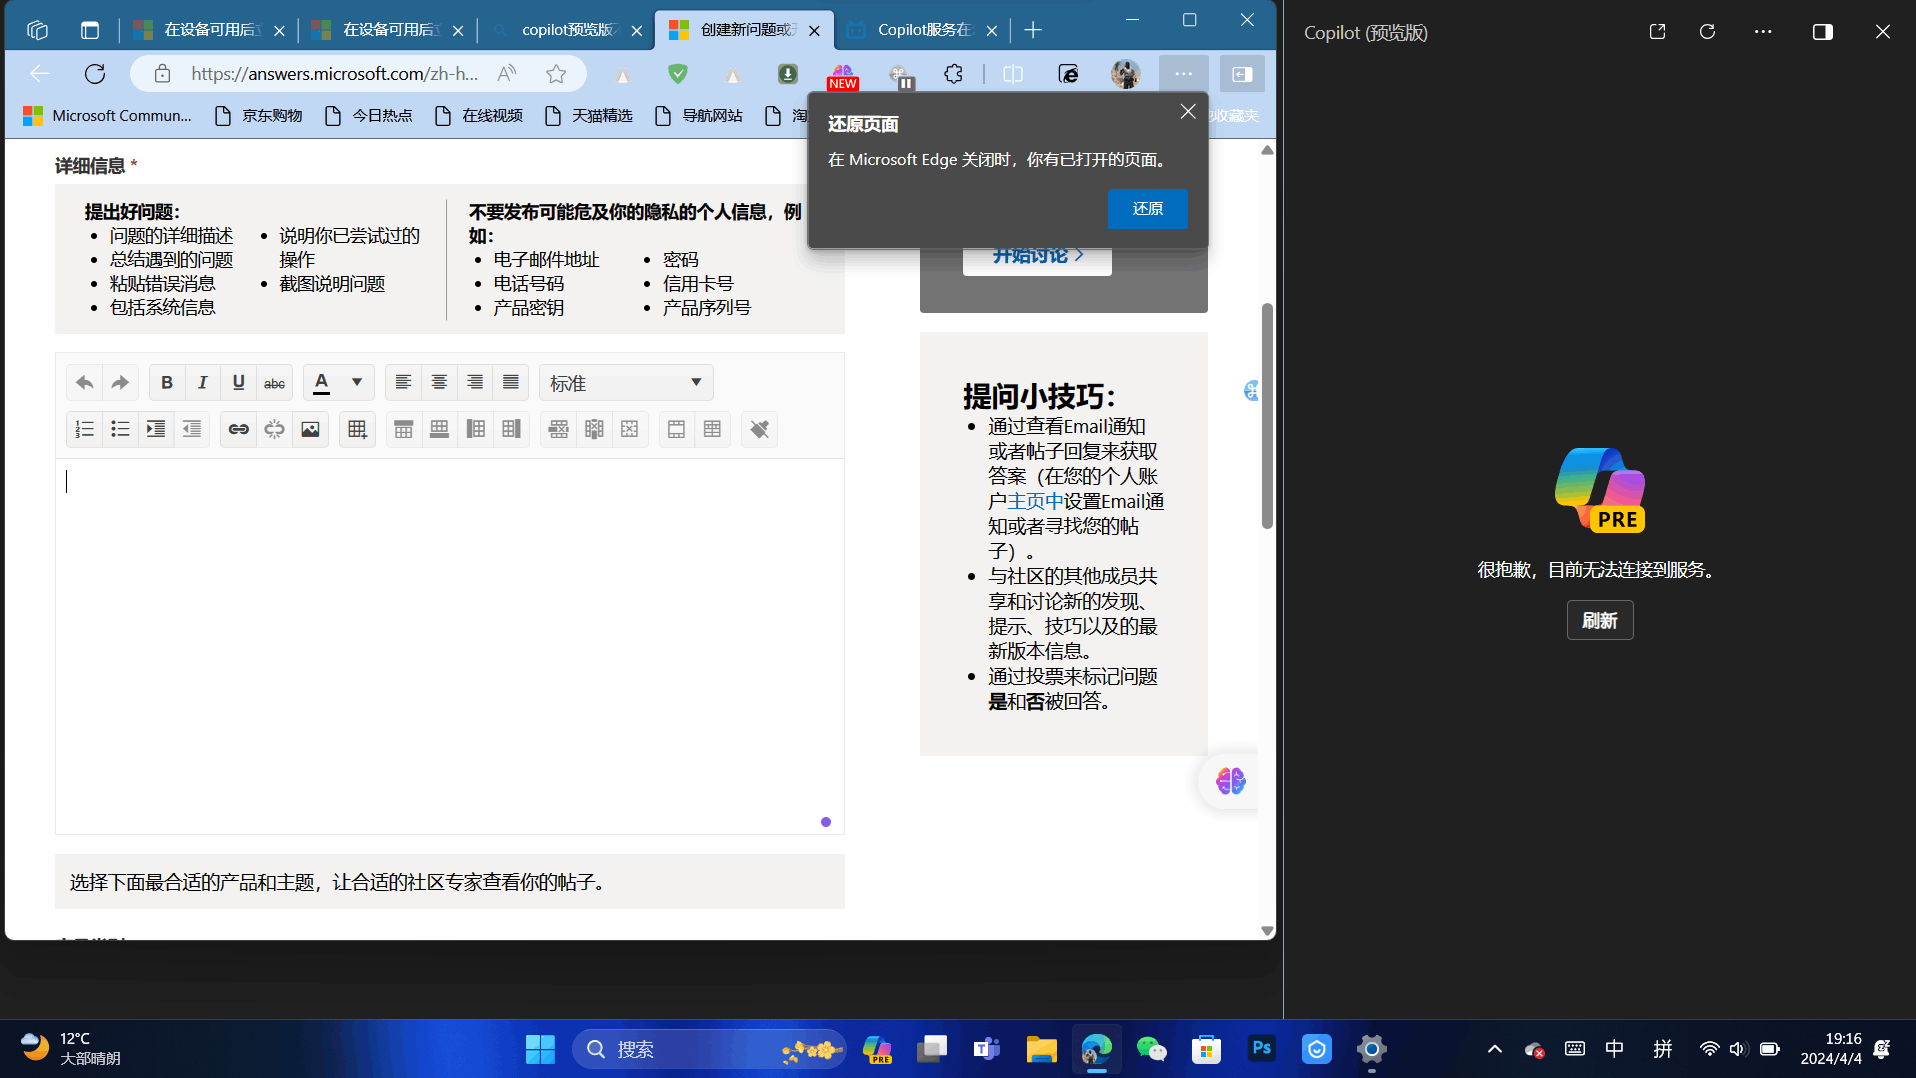Create a table with the grid icon
The width and height of the screenshot is (1916, 1078).
pos(357,429)
